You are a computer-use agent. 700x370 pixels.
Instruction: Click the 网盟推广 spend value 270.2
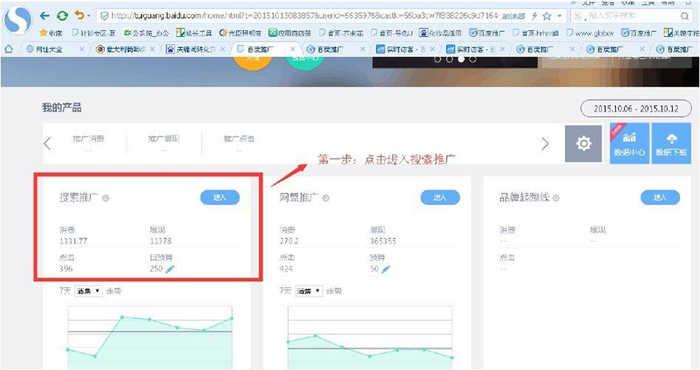point(289,241)
